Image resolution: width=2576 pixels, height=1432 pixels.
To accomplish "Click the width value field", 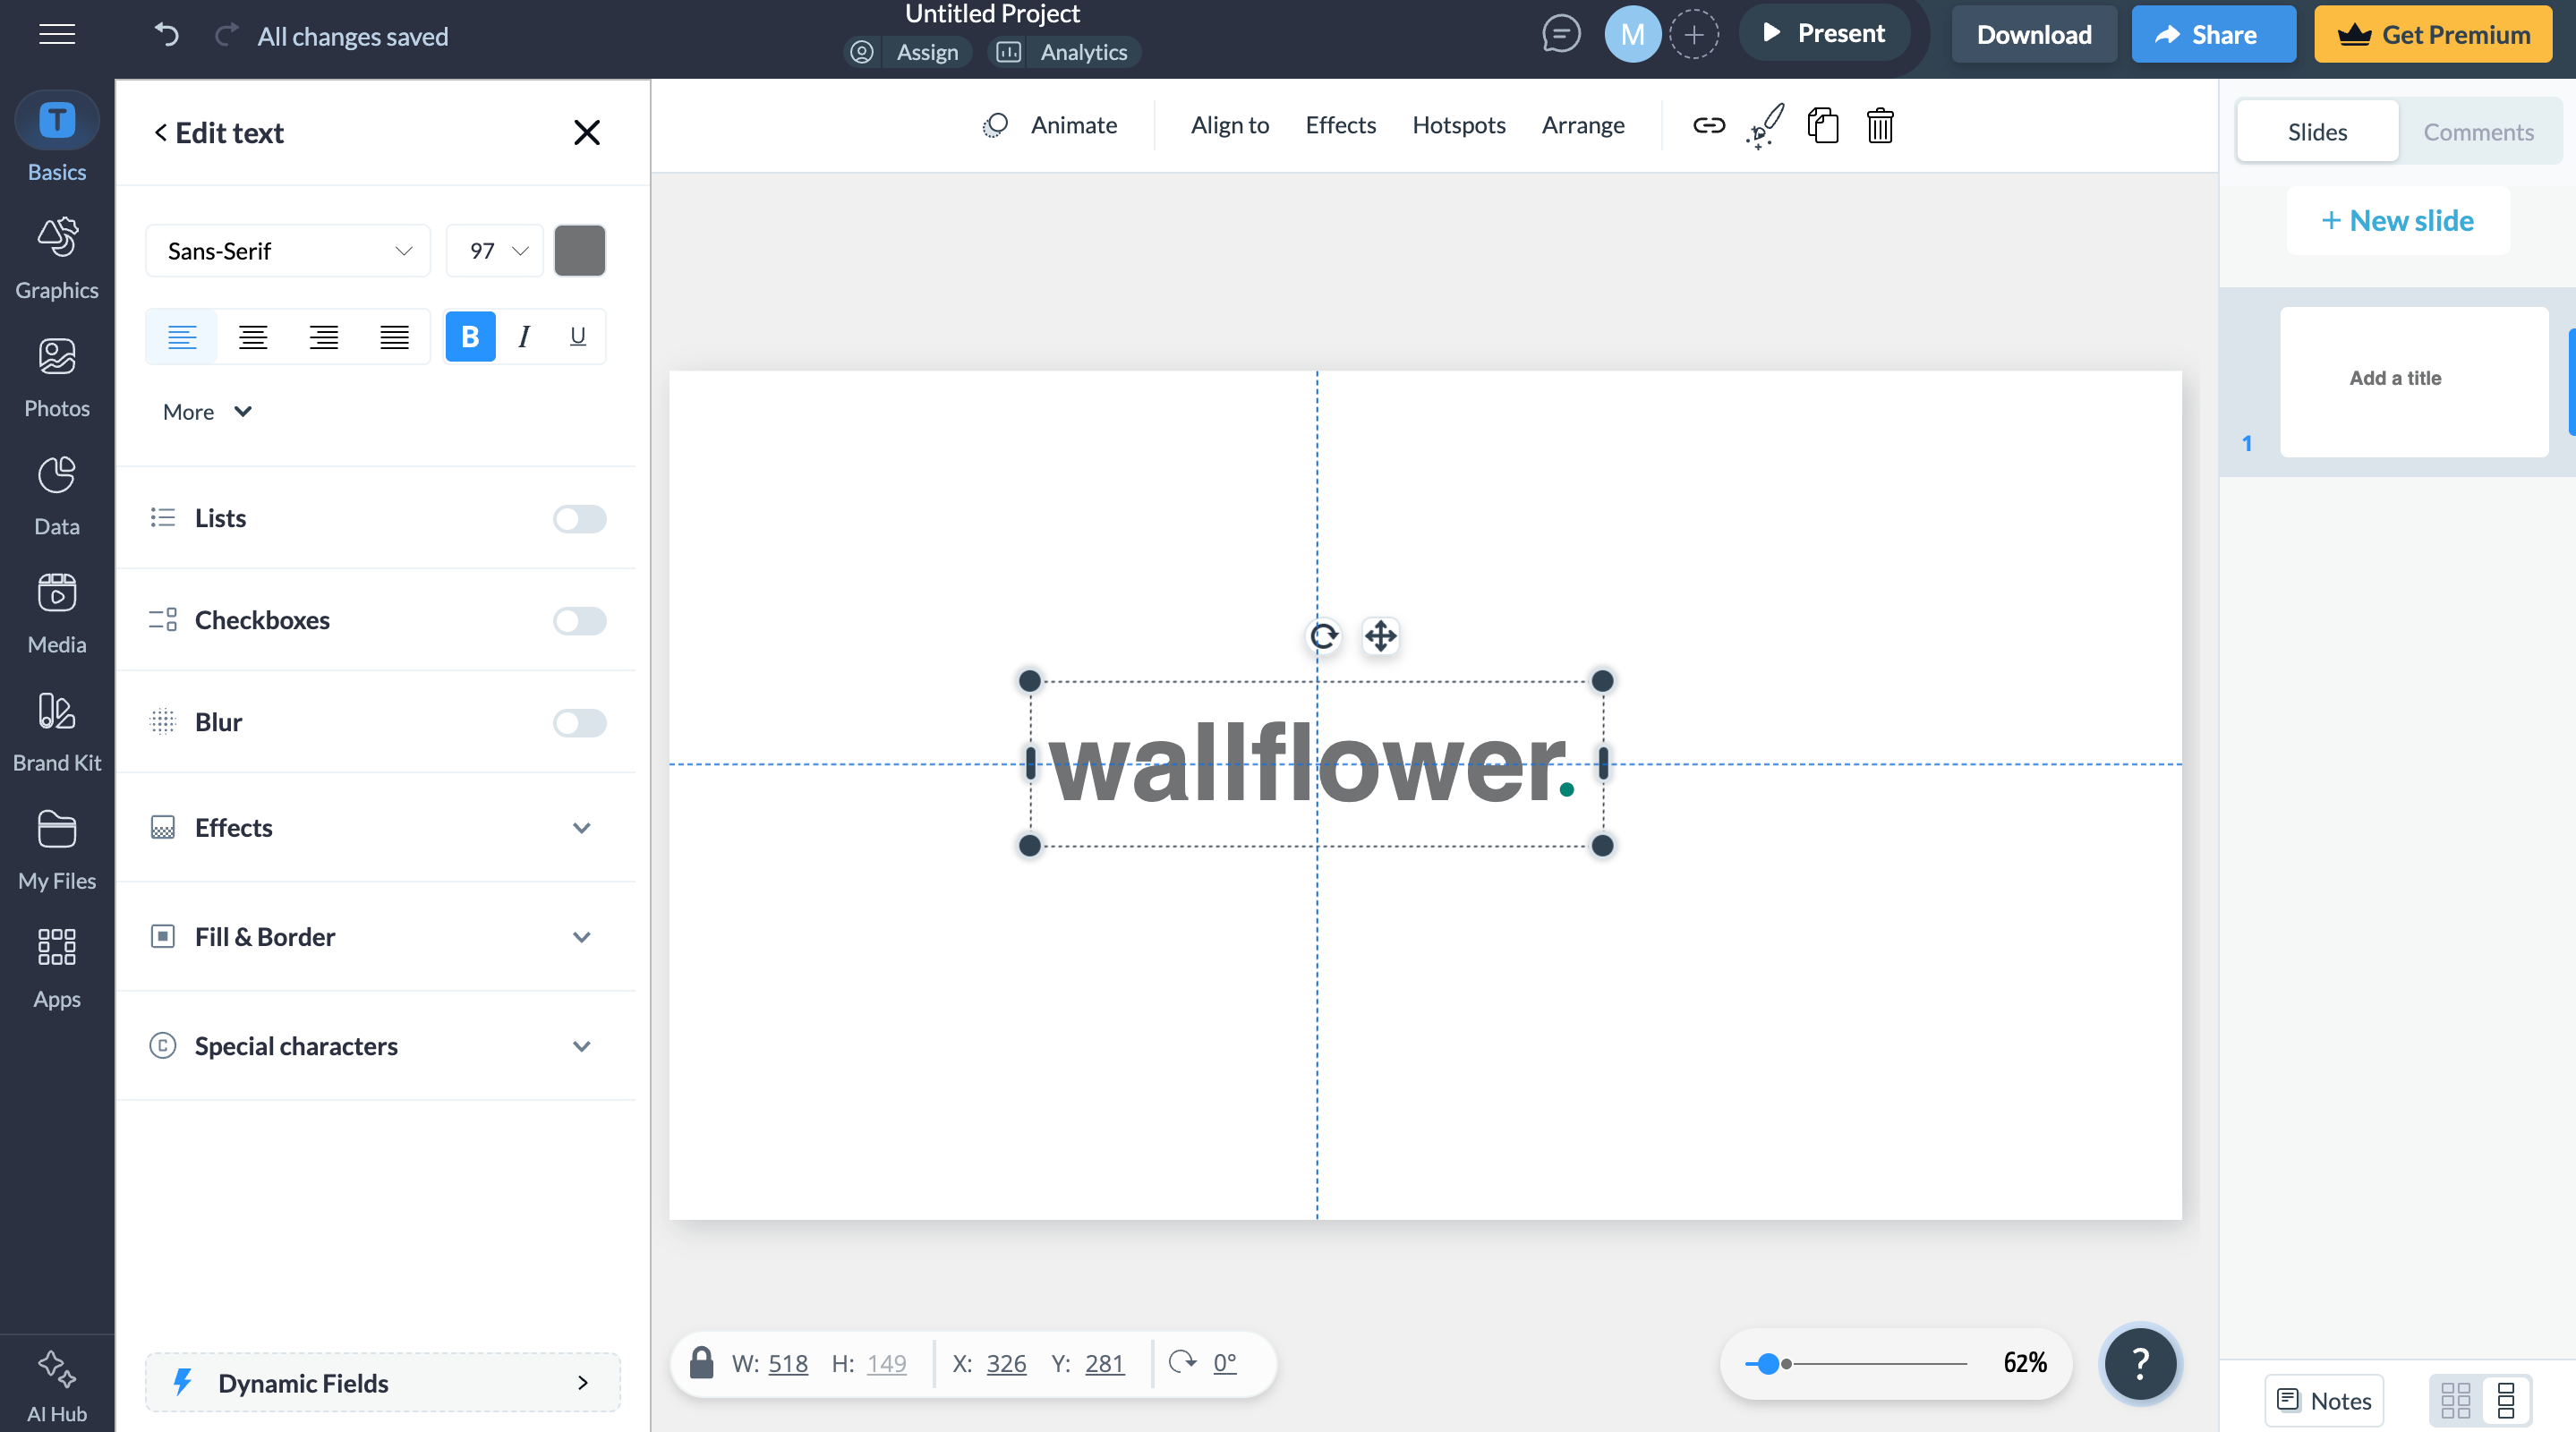I will 787,1362.
